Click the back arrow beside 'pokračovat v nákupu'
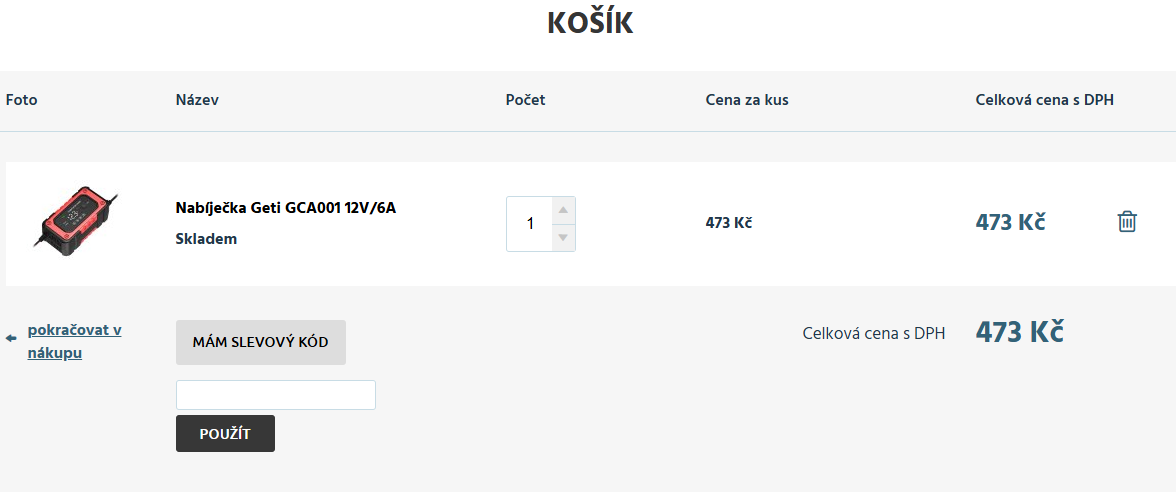The height and width of the screenshot is (499, 1176). click(x=11, y=339)
